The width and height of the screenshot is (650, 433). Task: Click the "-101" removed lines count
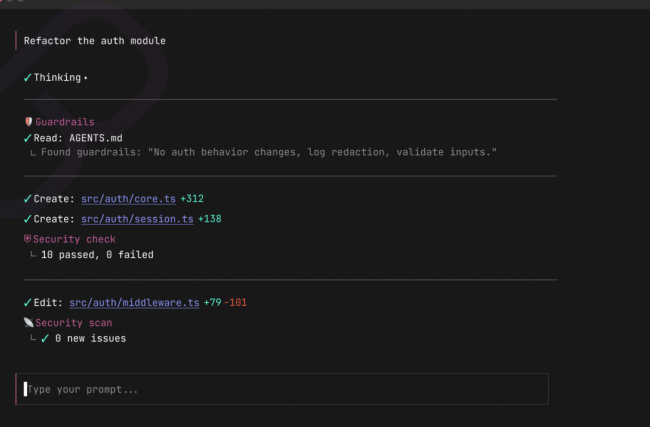[x=235, y=302]
